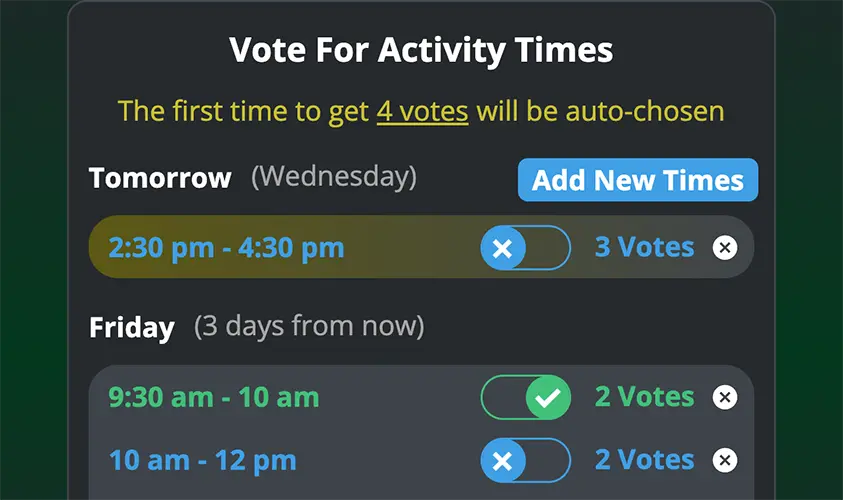Toggle vote on for 10 am - 12 pm
Screen dimensions: 843x500
525,460
